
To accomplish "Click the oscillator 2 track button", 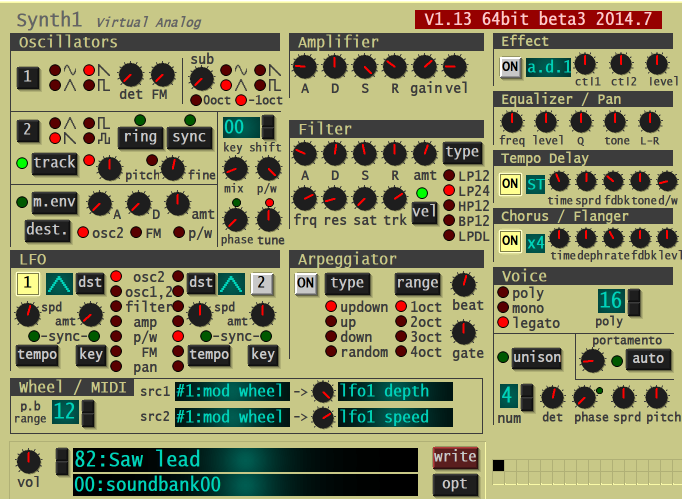I will 54,164.
